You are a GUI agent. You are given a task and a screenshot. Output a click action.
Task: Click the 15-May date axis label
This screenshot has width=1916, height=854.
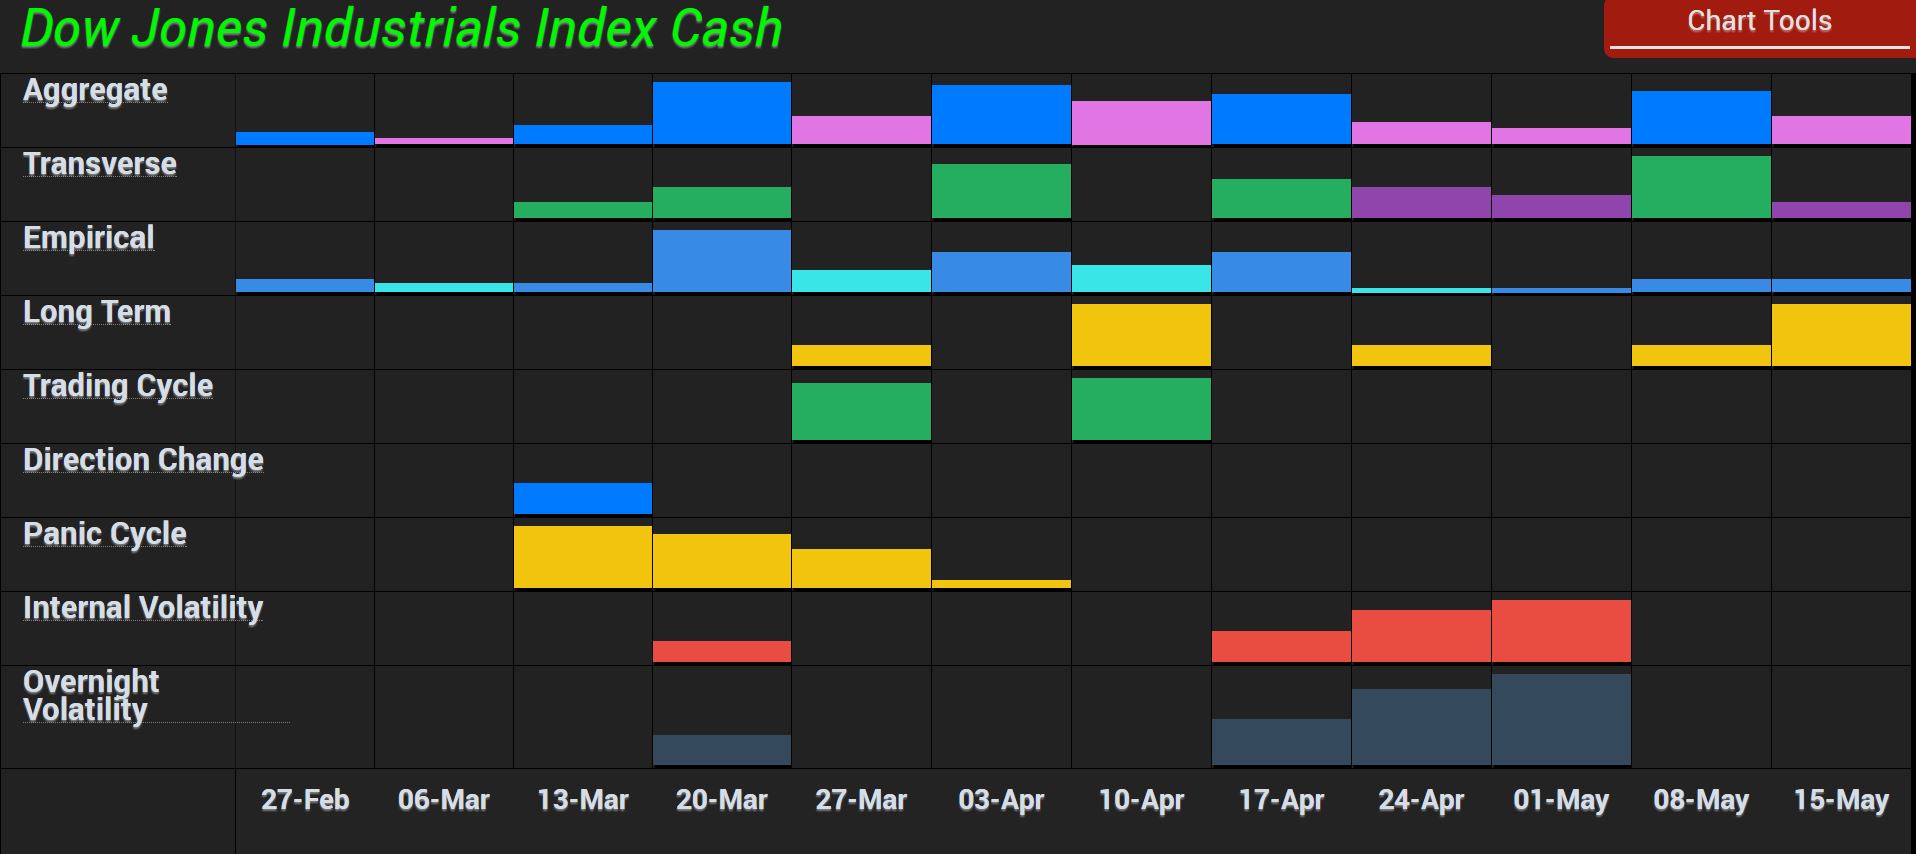click(1840, 801)
